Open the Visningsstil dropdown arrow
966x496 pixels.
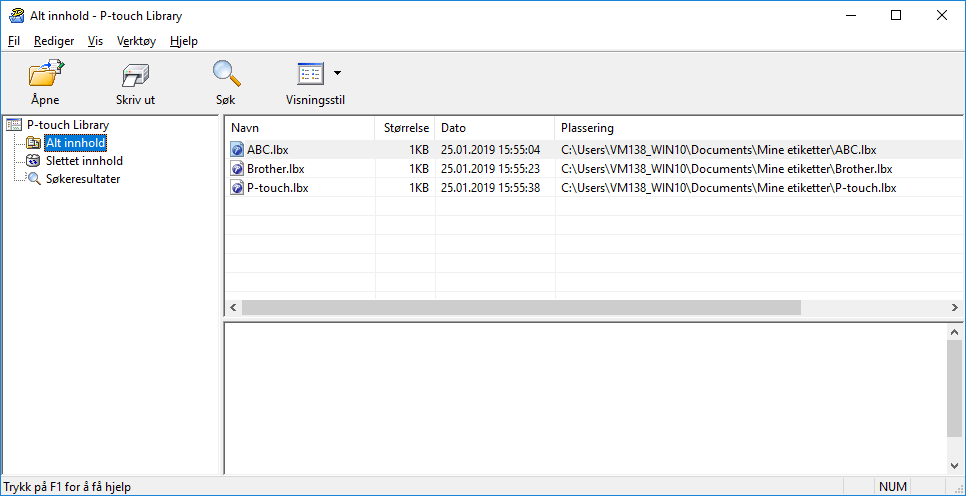coord(337,73)
